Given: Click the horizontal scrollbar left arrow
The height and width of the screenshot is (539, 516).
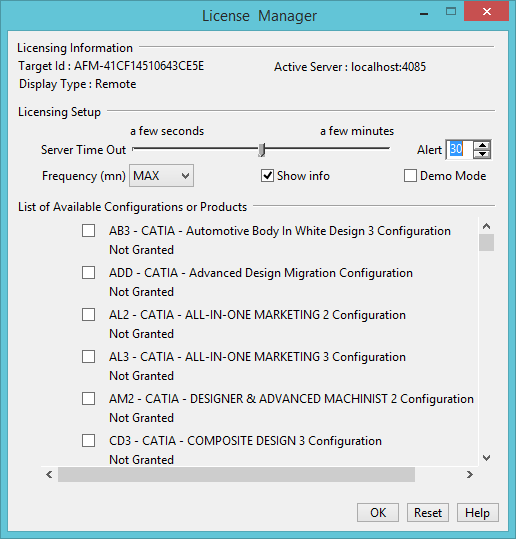Looking at the screenshot, I should (49, 475).
